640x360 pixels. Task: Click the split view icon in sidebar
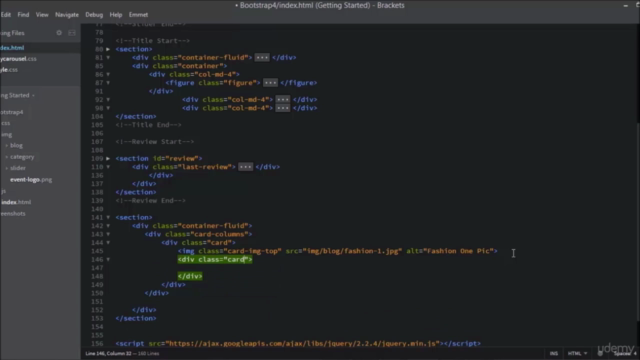72,33
